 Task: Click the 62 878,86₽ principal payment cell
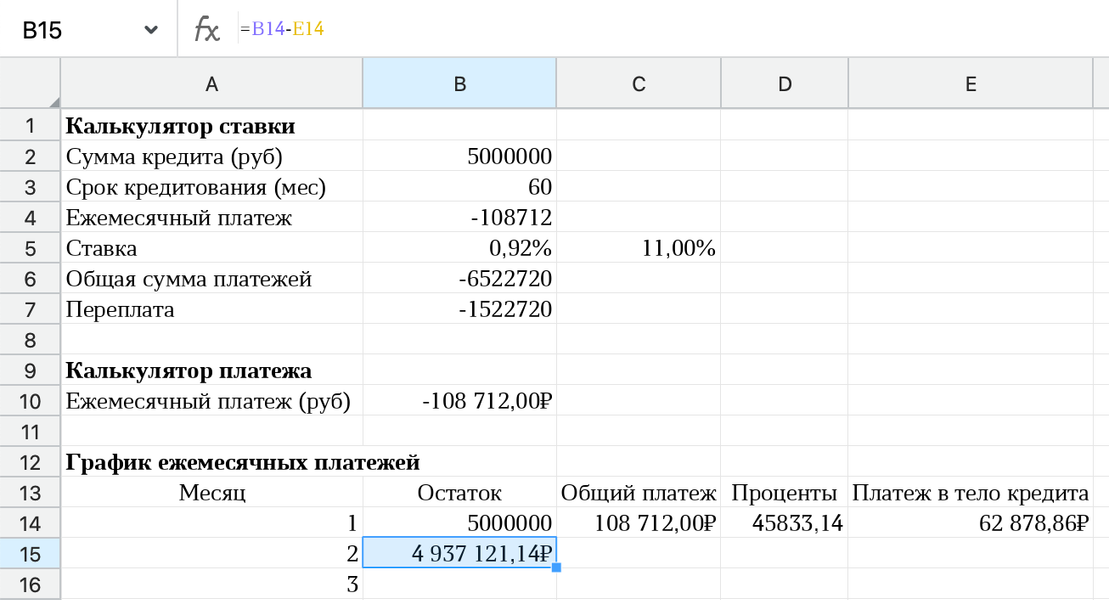click(970, 524)
